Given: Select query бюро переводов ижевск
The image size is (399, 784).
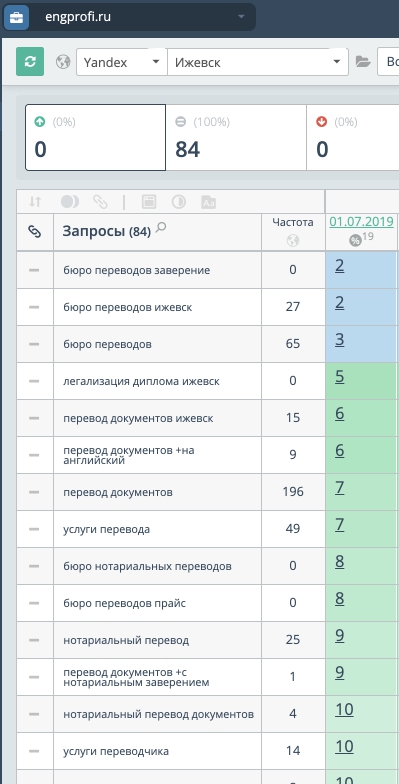Looking at the screenshot, I should click(x=128, y=307).
